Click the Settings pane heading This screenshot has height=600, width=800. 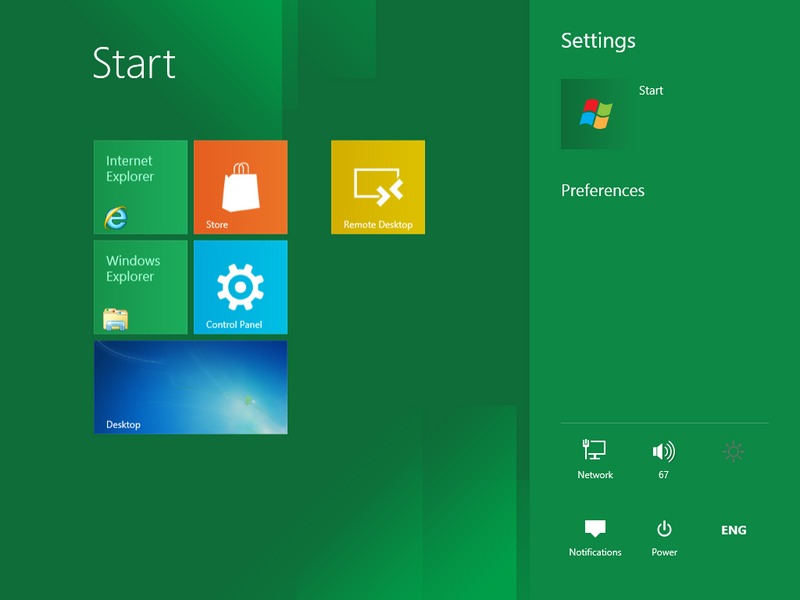tap(598, 41)
